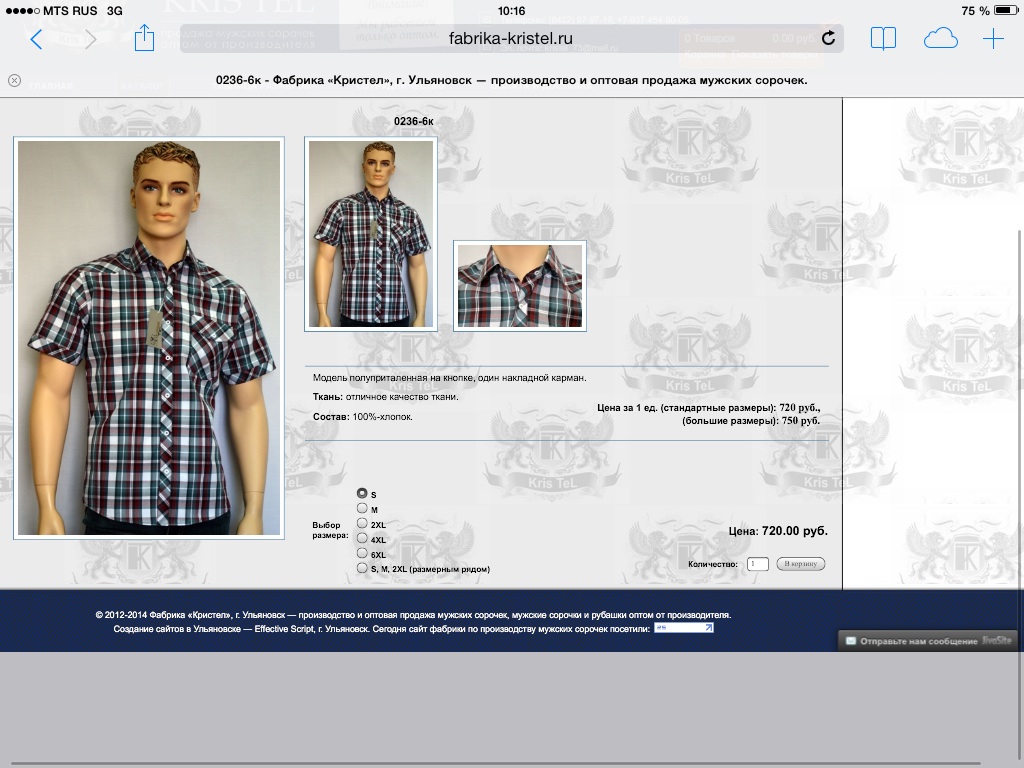Open the share sheet icon
Viewport: 1024px width, 768px height.
144,38
